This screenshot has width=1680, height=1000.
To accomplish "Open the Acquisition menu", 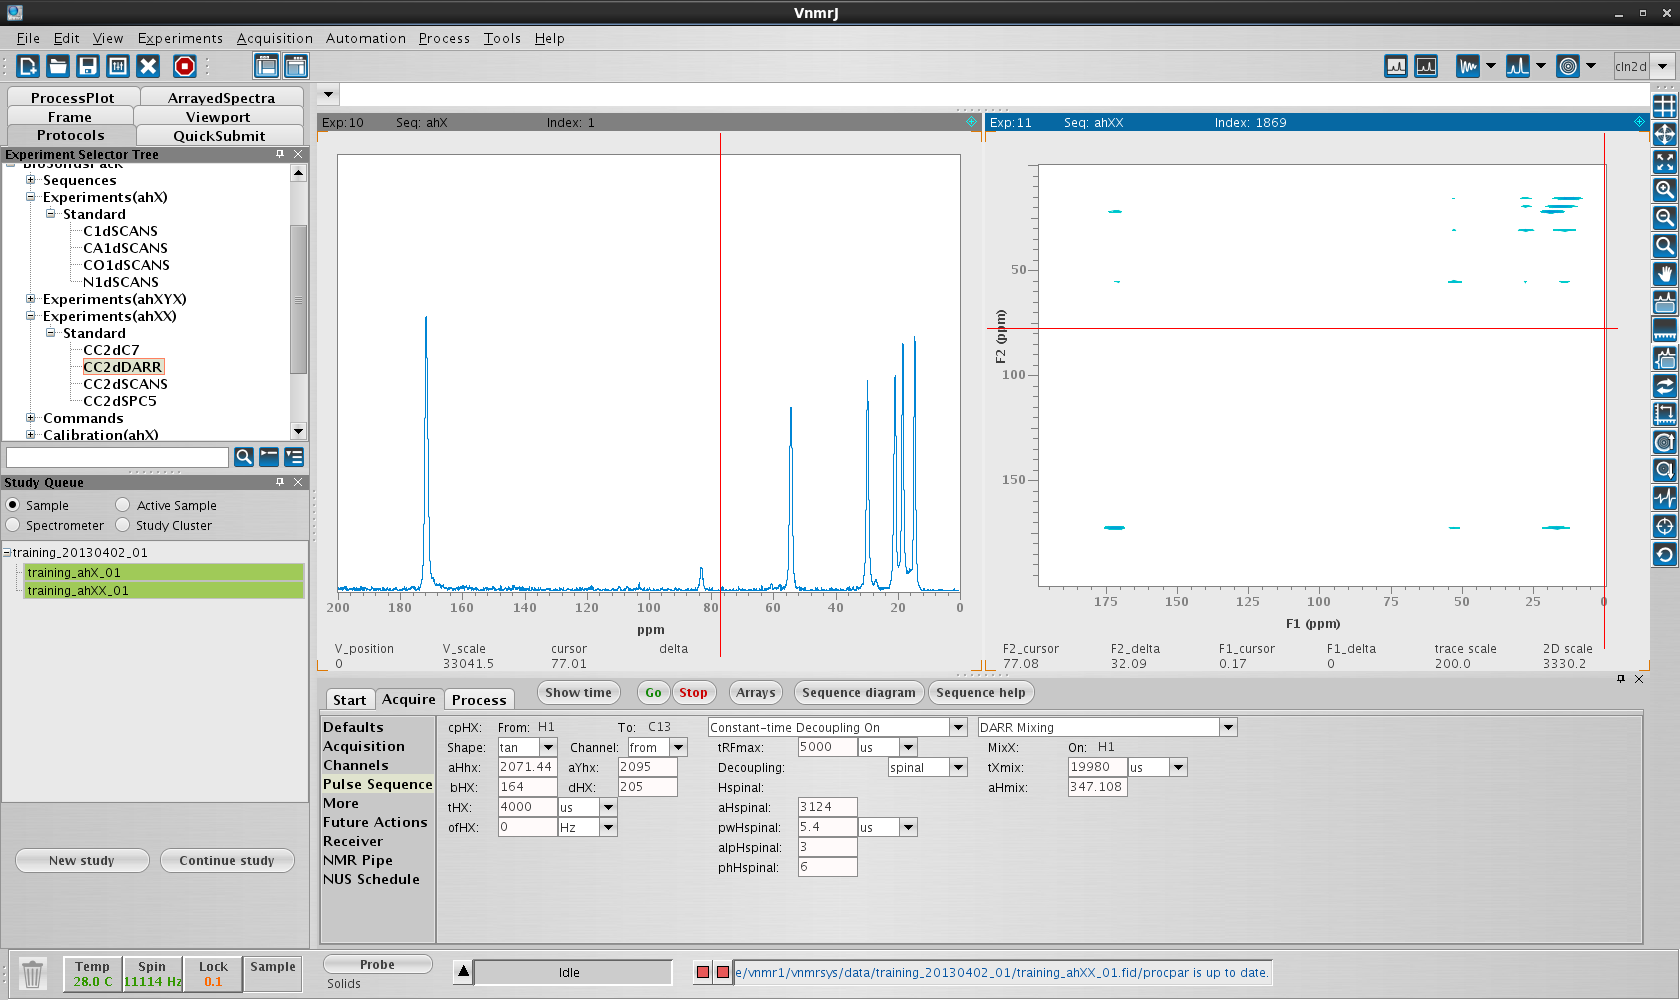I will [x=274, y=38].
